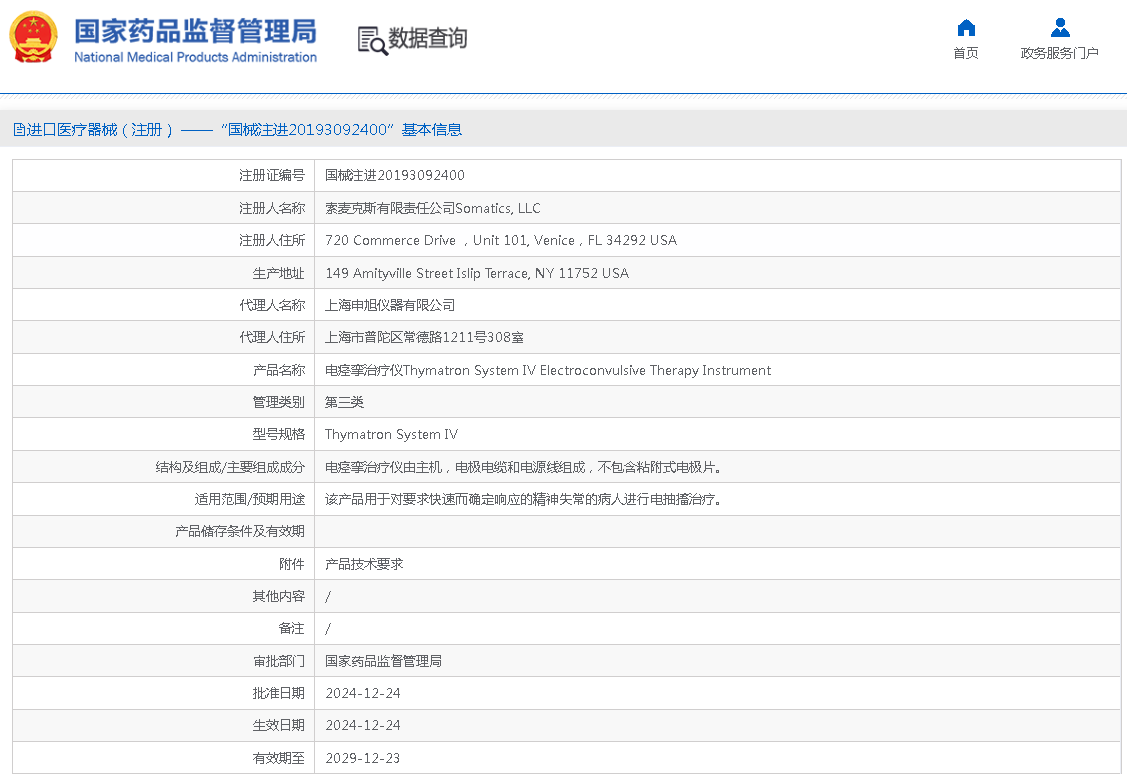
Task: Click the Thymatron System IV model value
Action: (x=391, y=434)
